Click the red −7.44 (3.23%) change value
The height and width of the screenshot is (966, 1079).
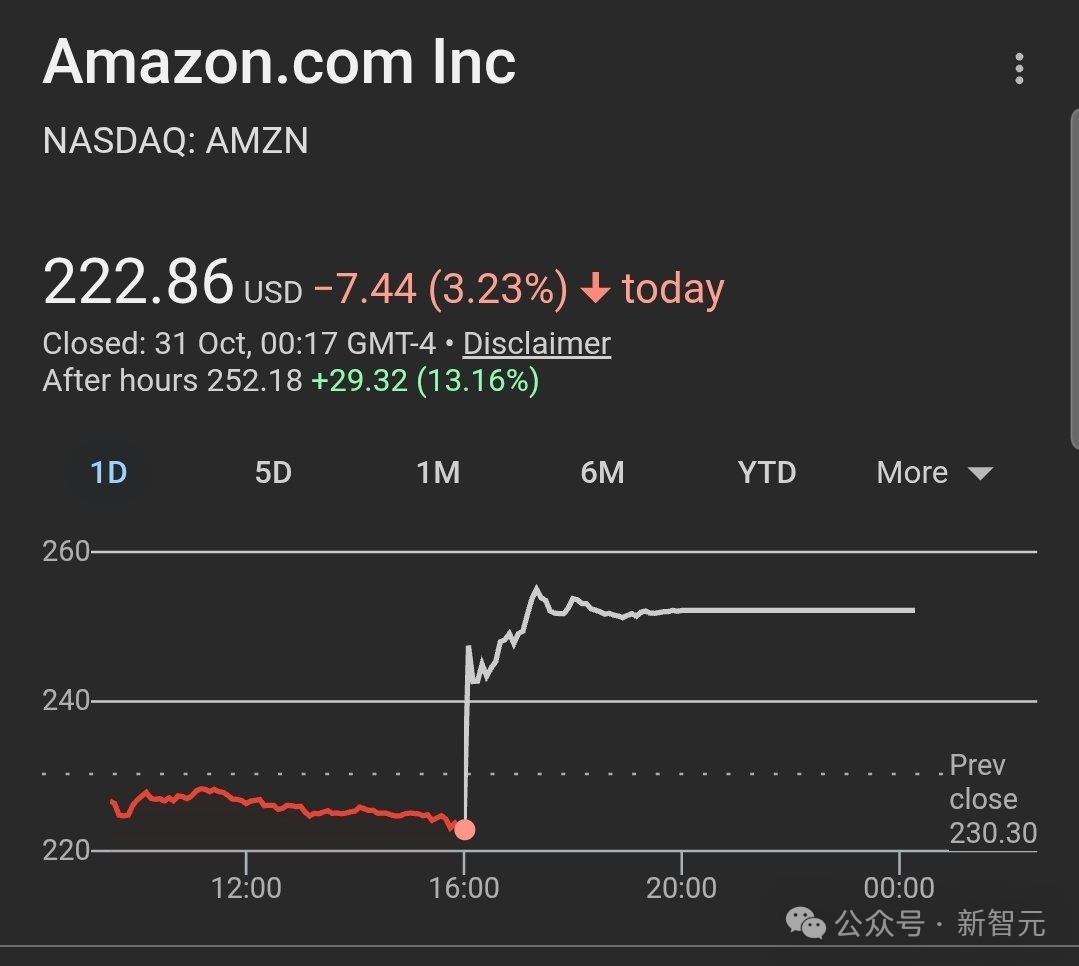(440, 290)
